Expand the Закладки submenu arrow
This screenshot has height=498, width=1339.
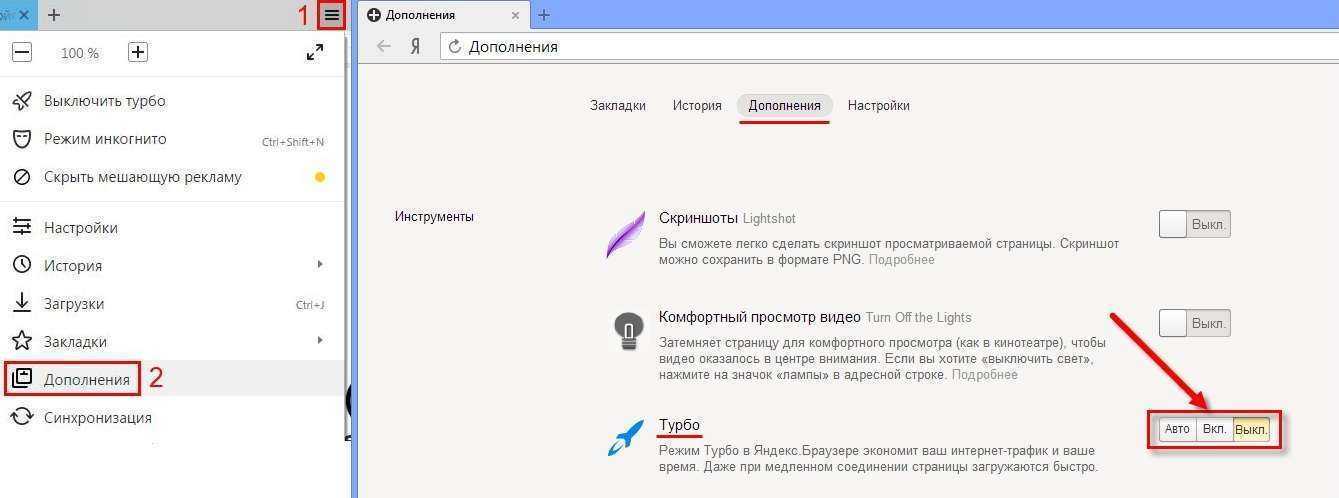tap(320, 341)
